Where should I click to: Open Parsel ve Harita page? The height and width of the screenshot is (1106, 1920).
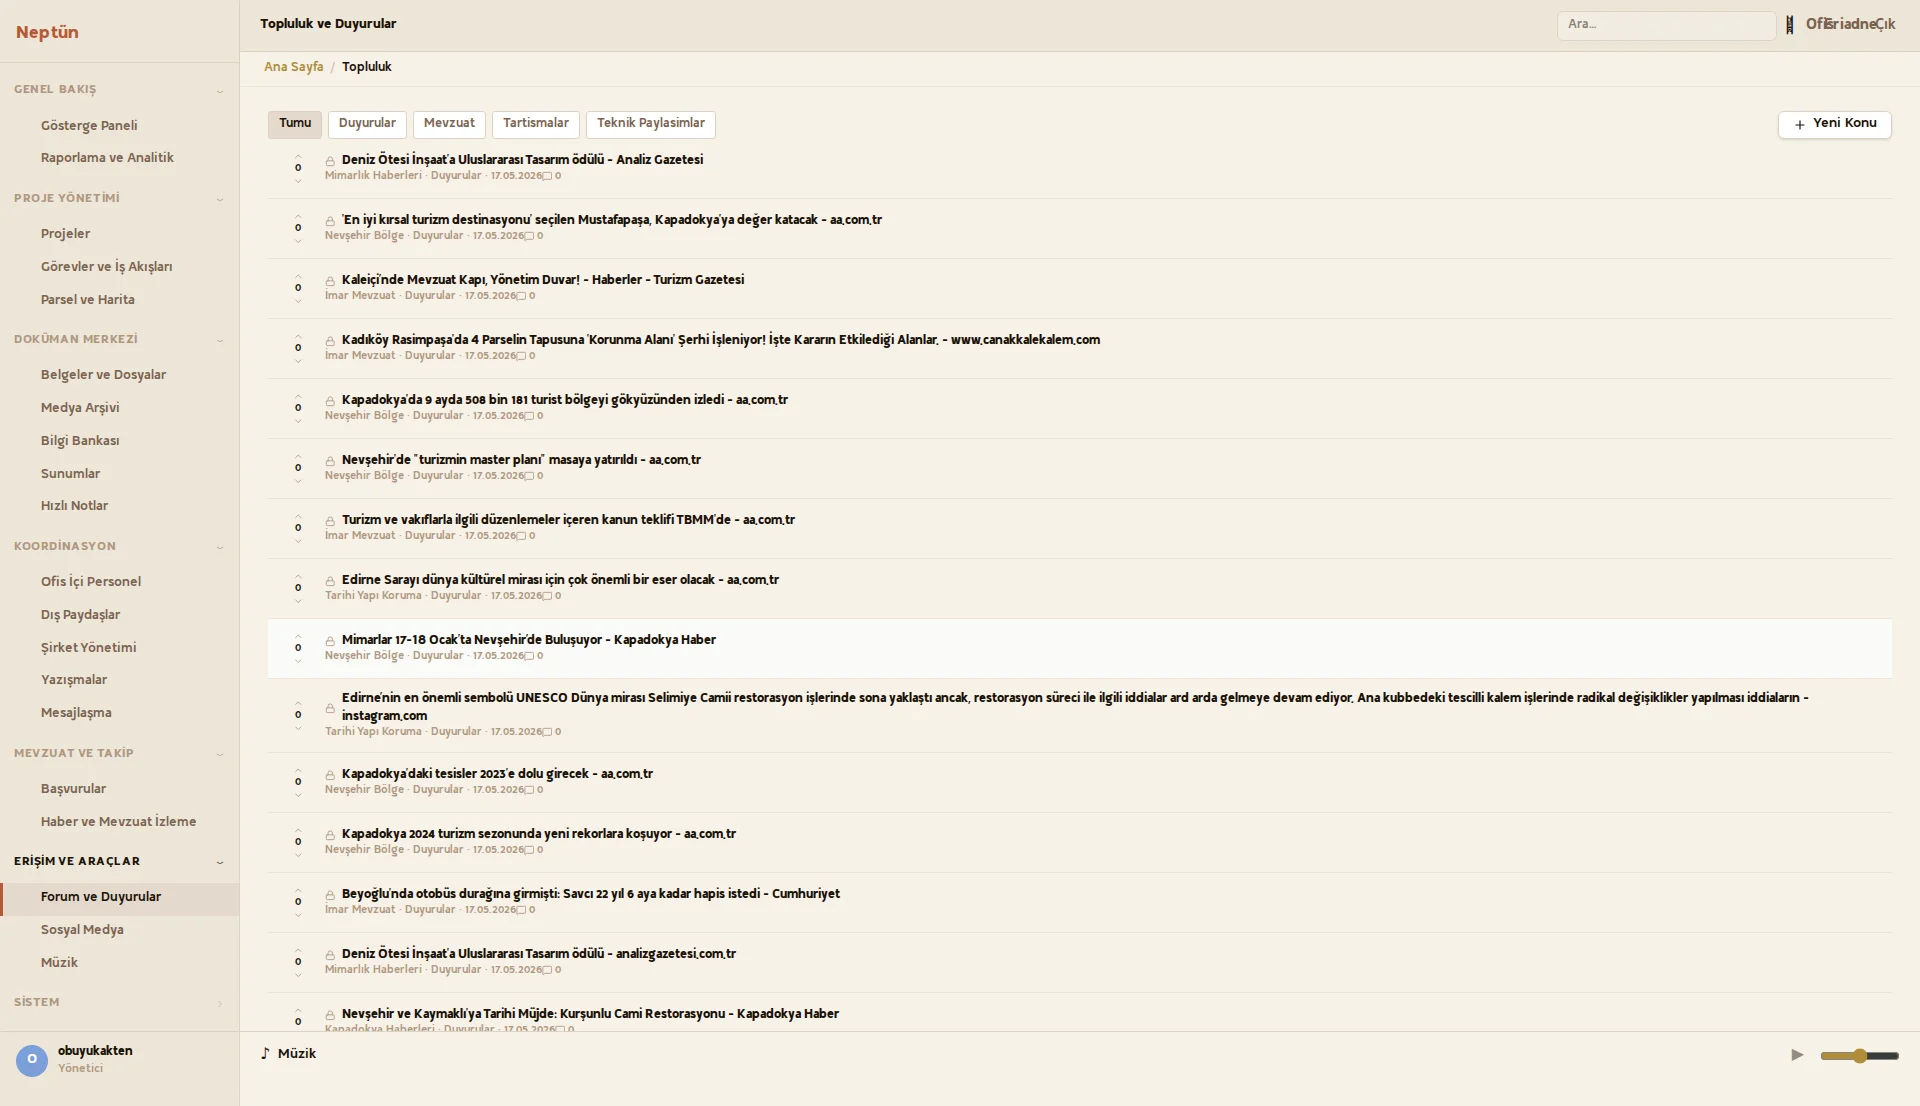pyautogui.click(x=120, y=299)
